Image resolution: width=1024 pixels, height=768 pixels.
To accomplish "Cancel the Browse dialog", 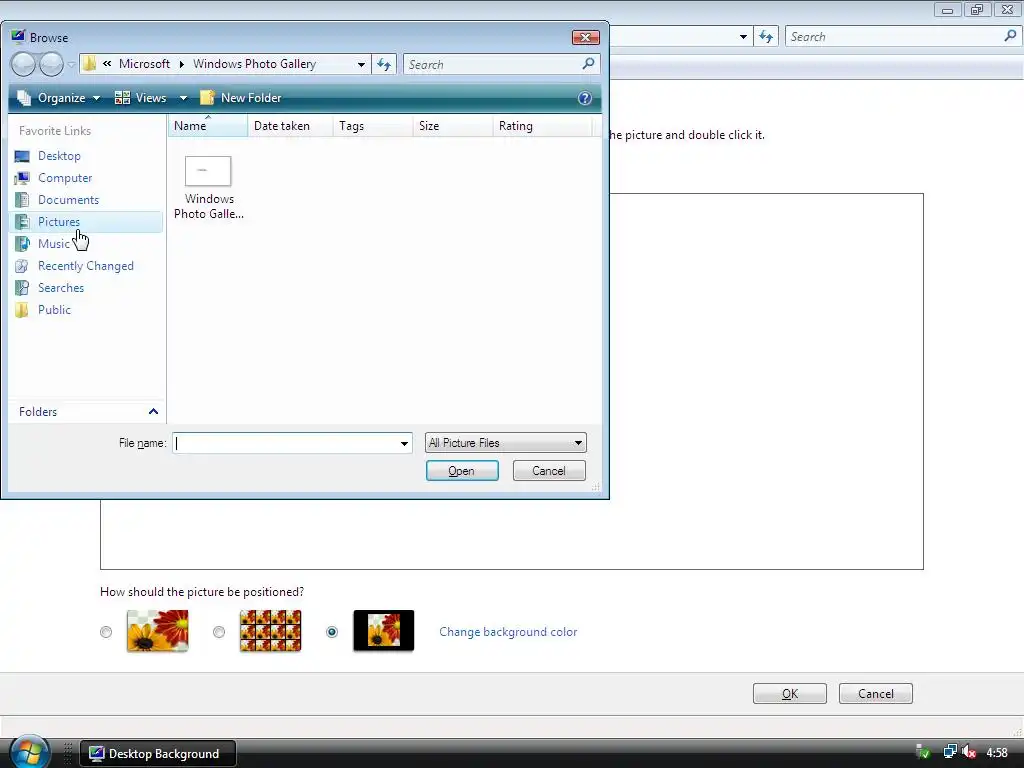I will tap(549, 471).
